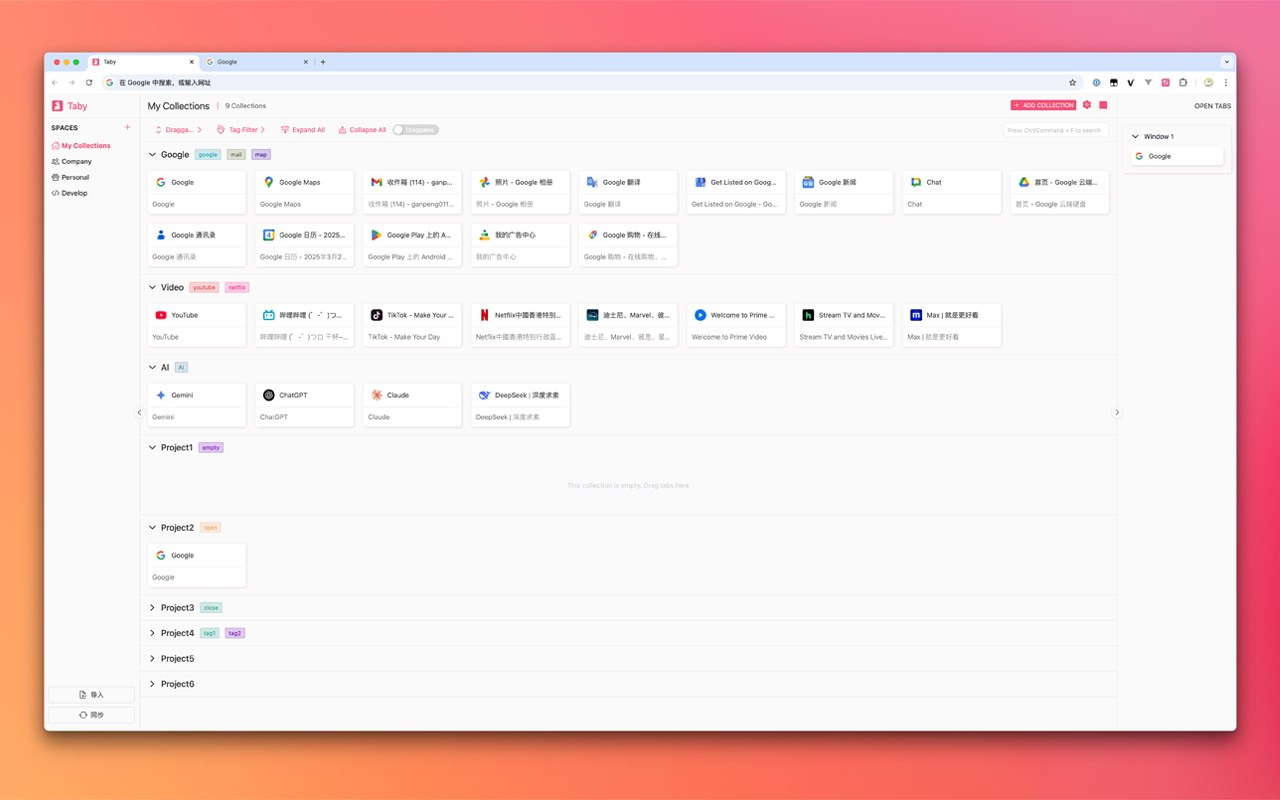Expand the Project6 collection

[x=153, y=684]
